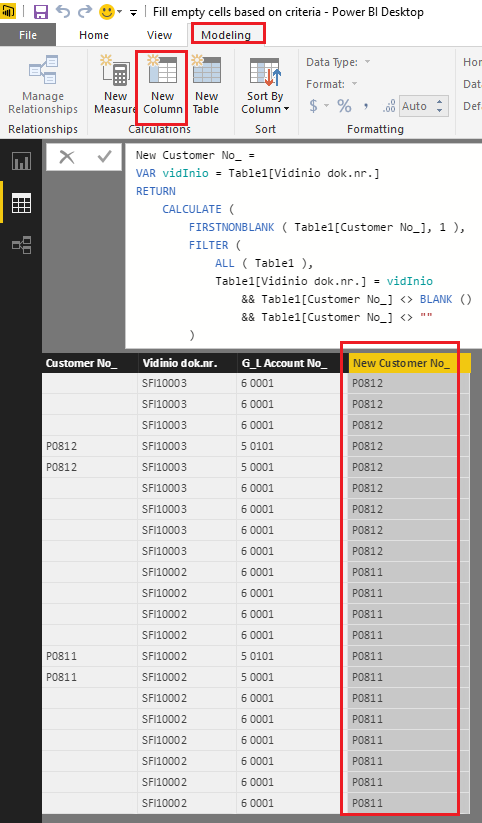Decrease decimal places with down stepper
The width and height of the screenshot is (482, 823).
tap(440, 111)
